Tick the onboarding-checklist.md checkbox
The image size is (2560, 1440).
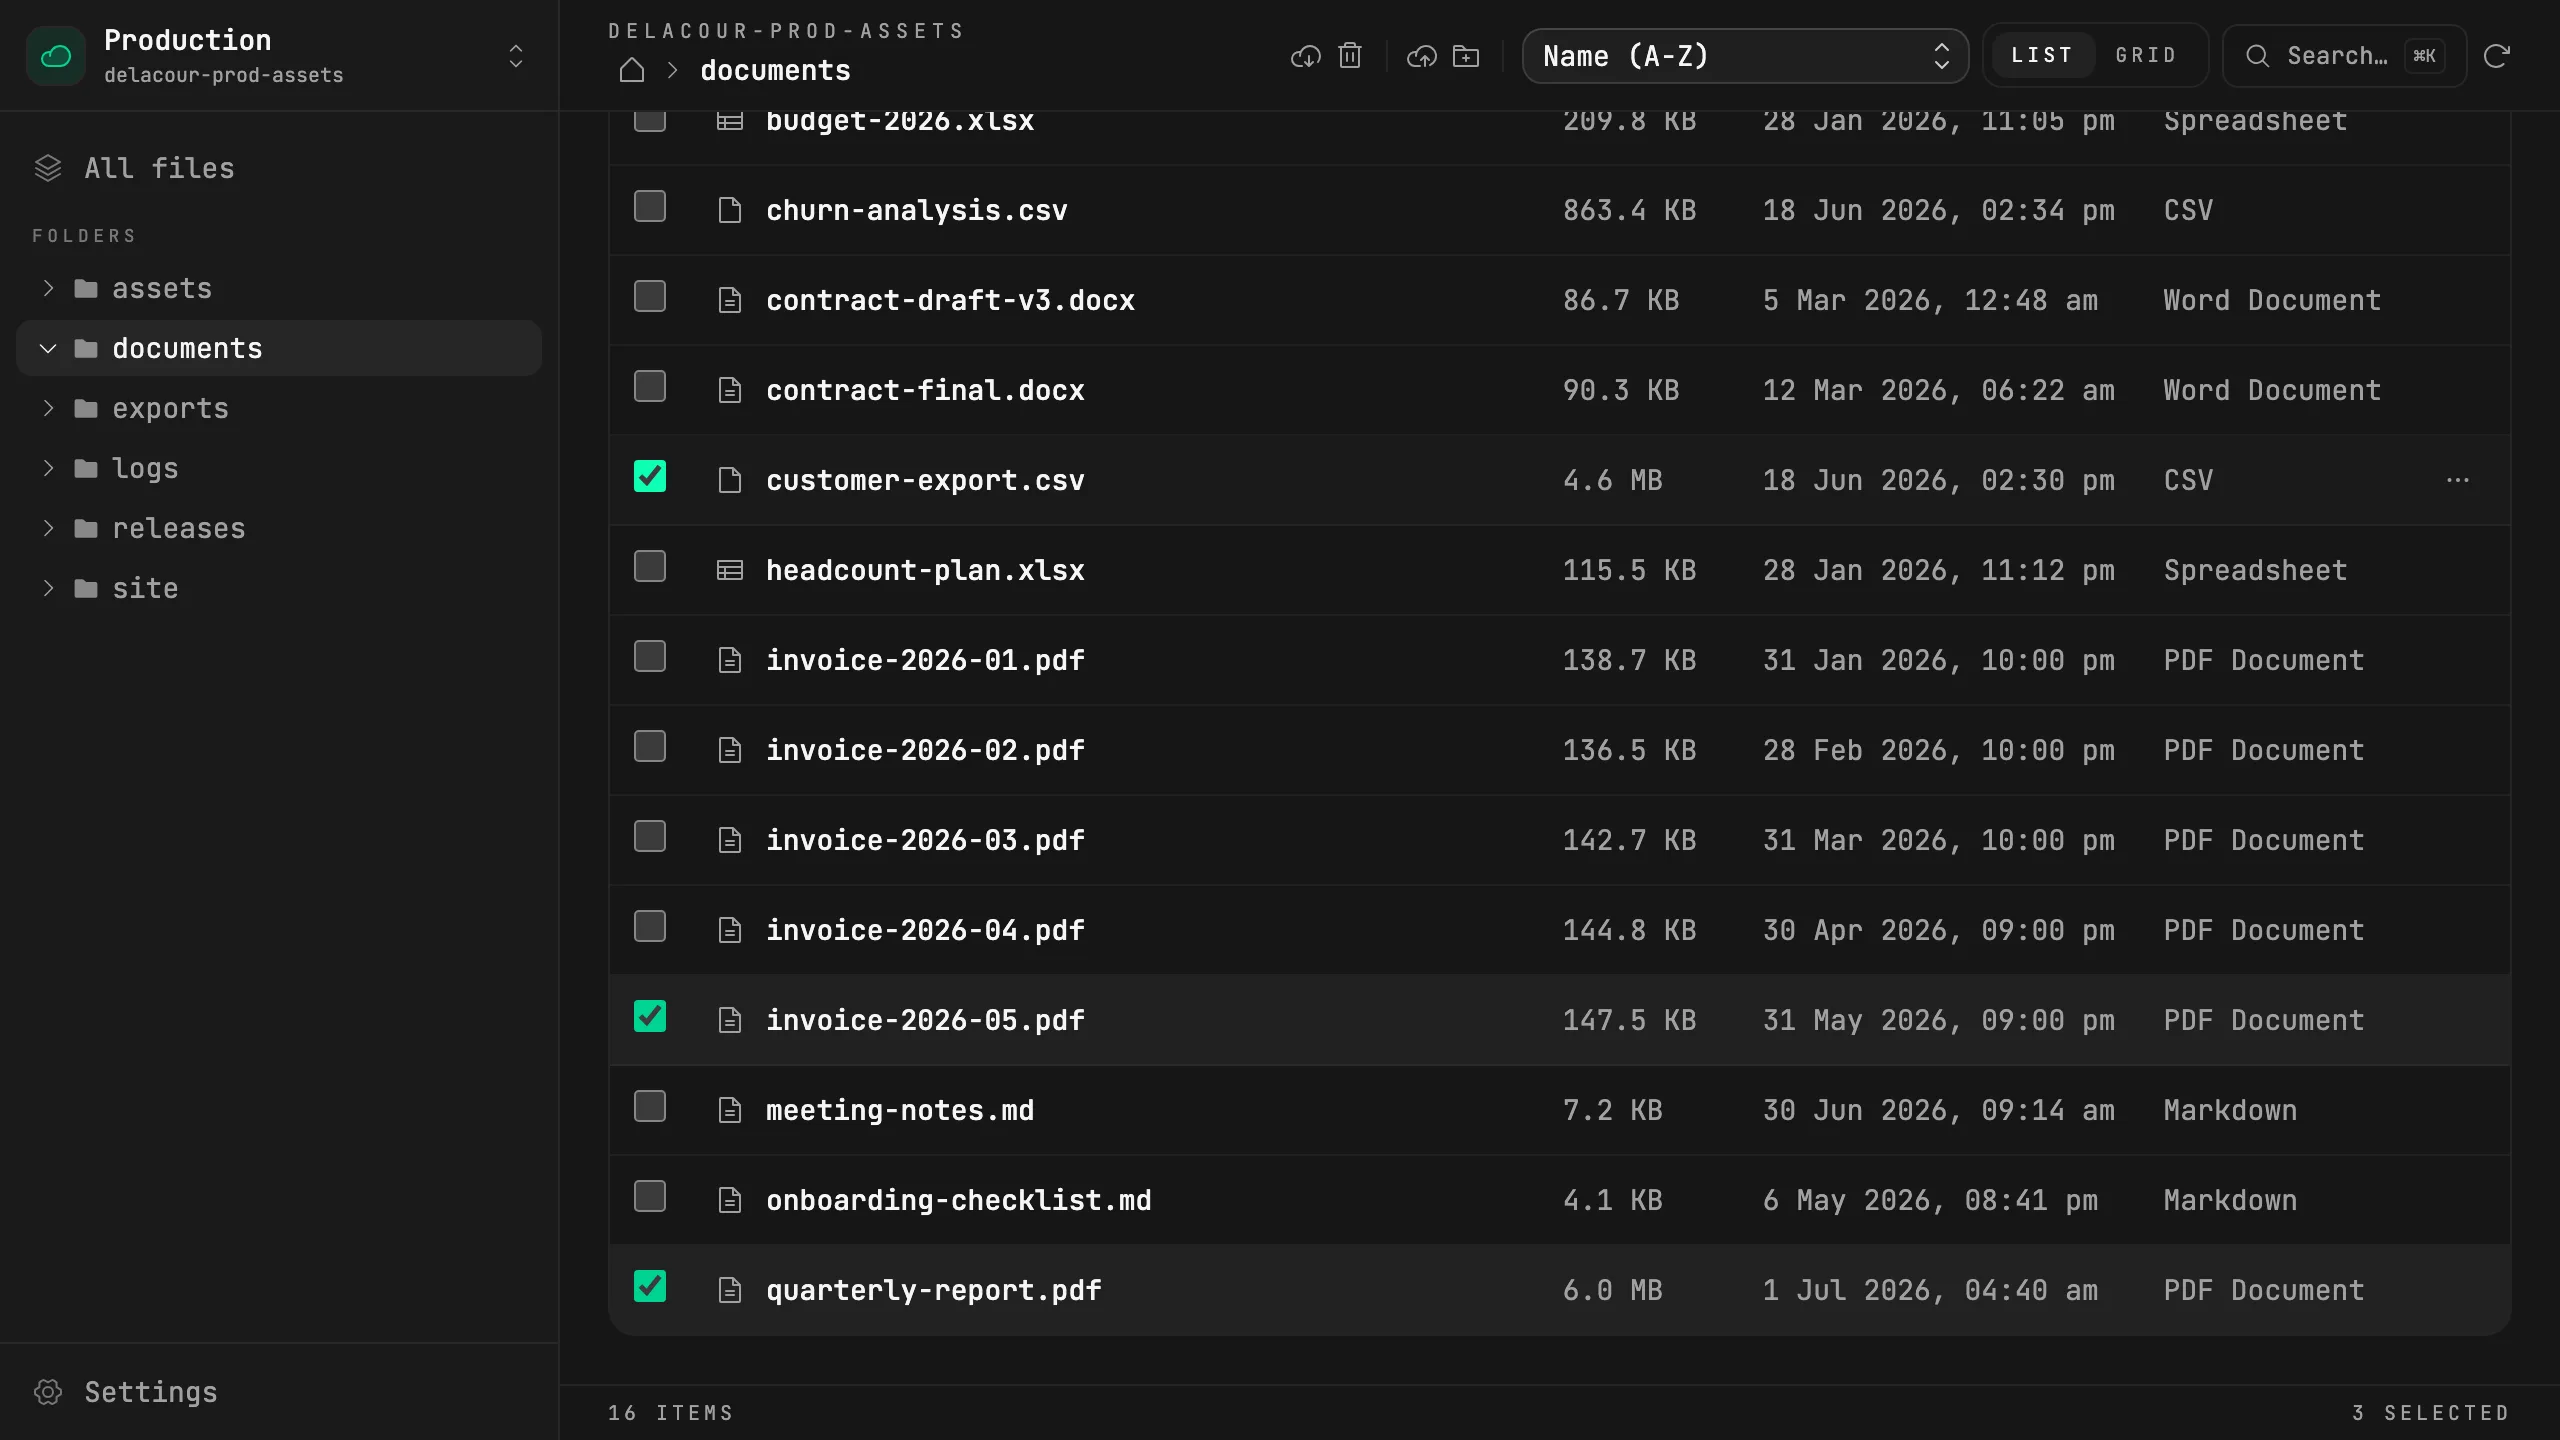pyautogui.click(x=650, y=1196)
